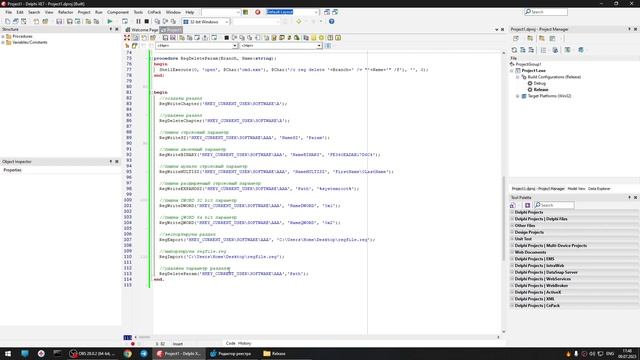Expand Web Documents category in Tool Palette
The image size is (640, 360).
512,252
